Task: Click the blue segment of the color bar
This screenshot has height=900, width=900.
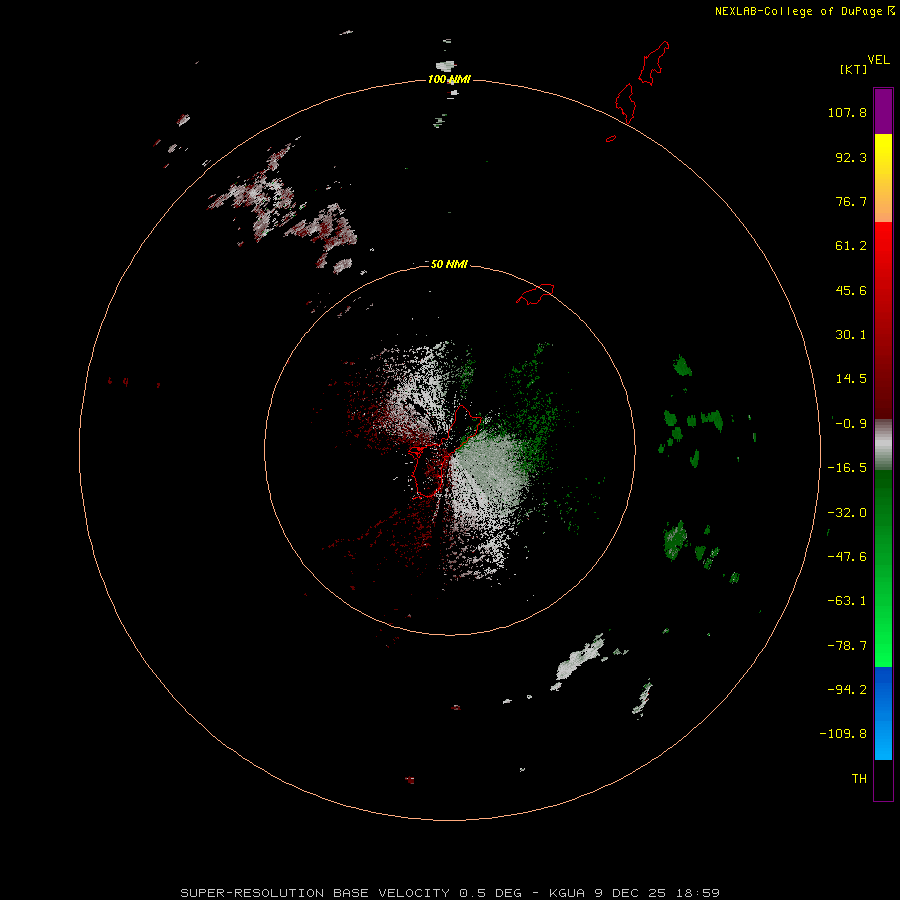Action: 883,713
